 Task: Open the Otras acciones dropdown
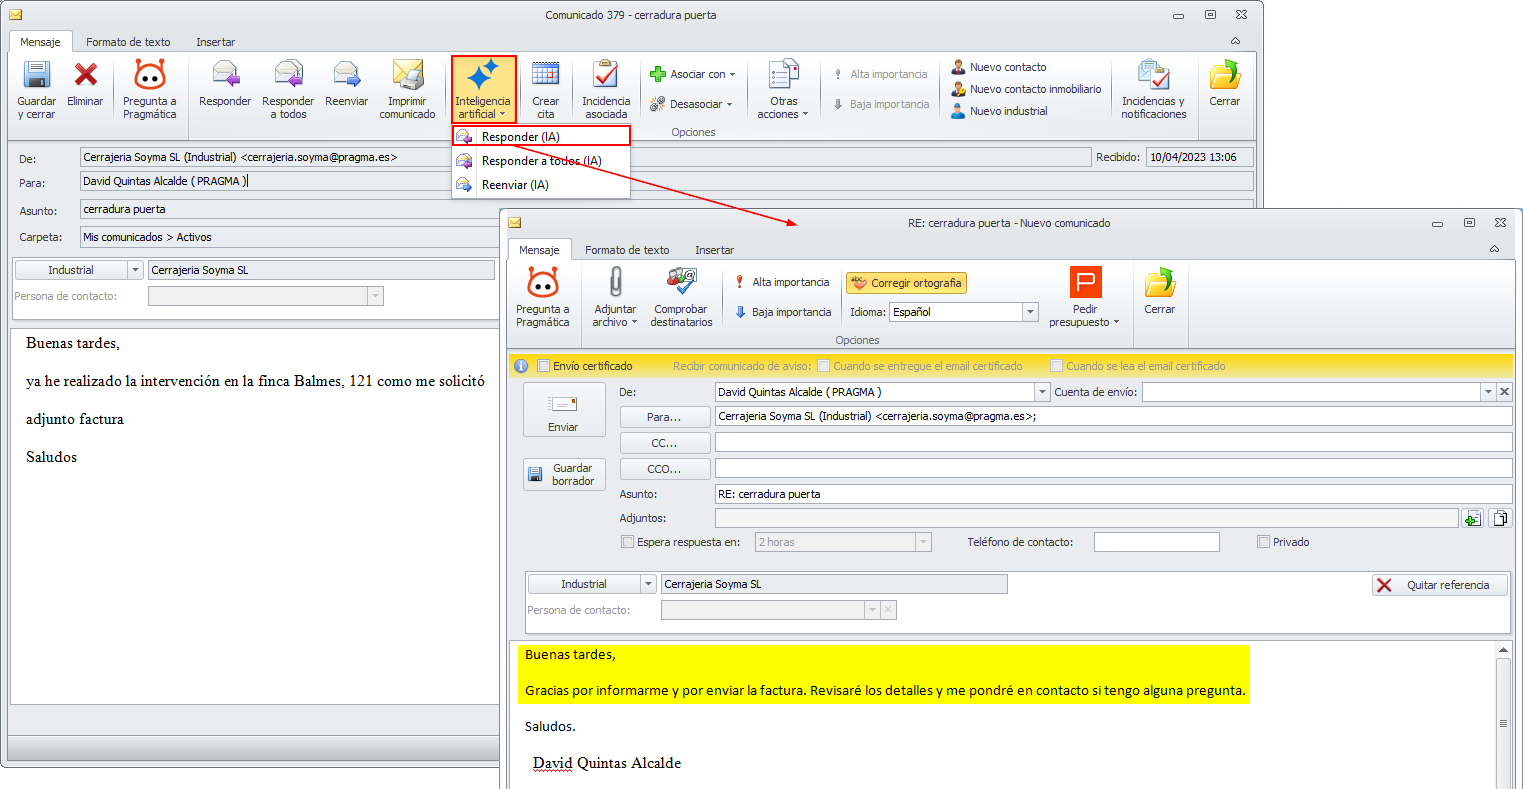783,90
